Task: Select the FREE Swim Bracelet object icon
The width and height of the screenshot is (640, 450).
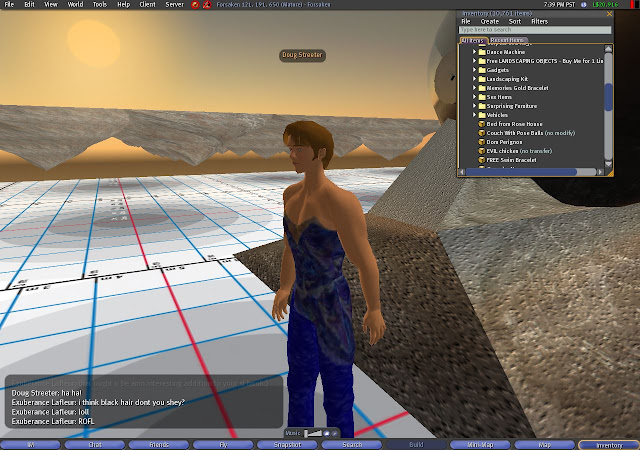Action: coord(482,160)
